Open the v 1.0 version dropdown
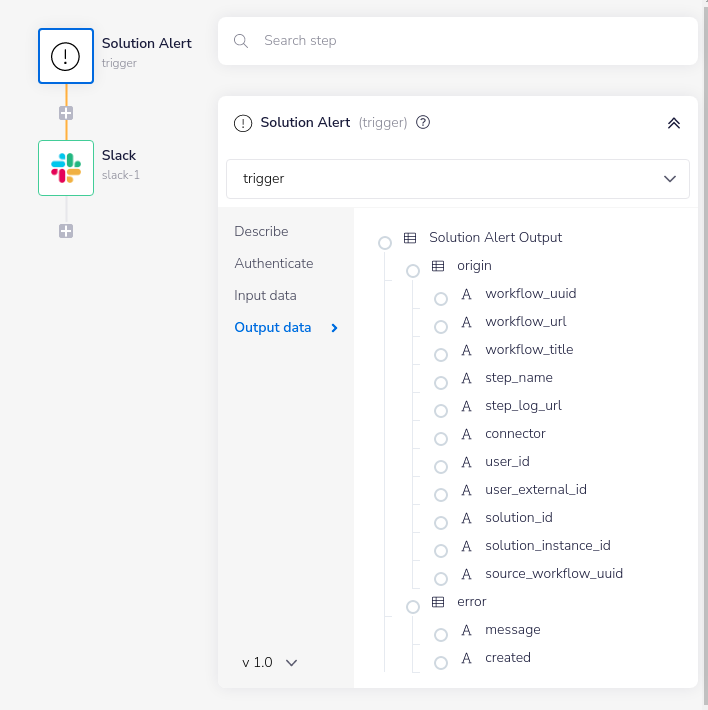708x710 pixels. click(270, 662)
